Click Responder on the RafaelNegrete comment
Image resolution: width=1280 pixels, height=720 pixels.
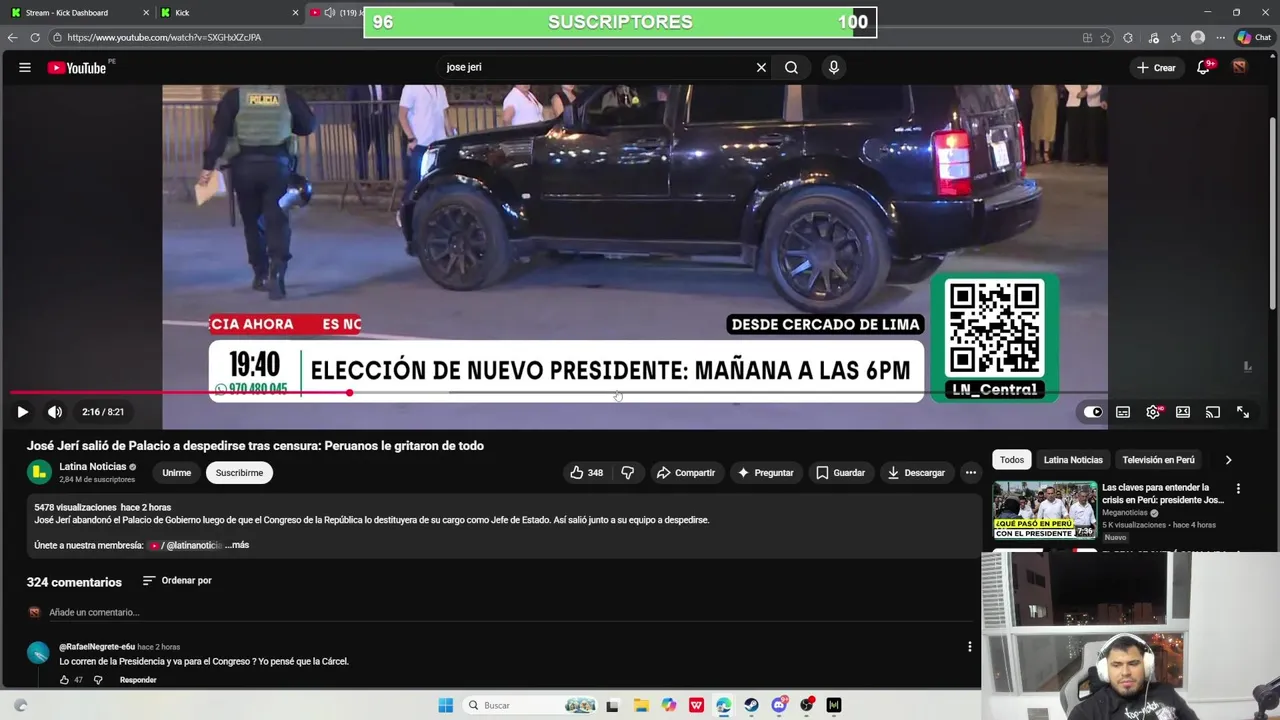pos(138,680)
